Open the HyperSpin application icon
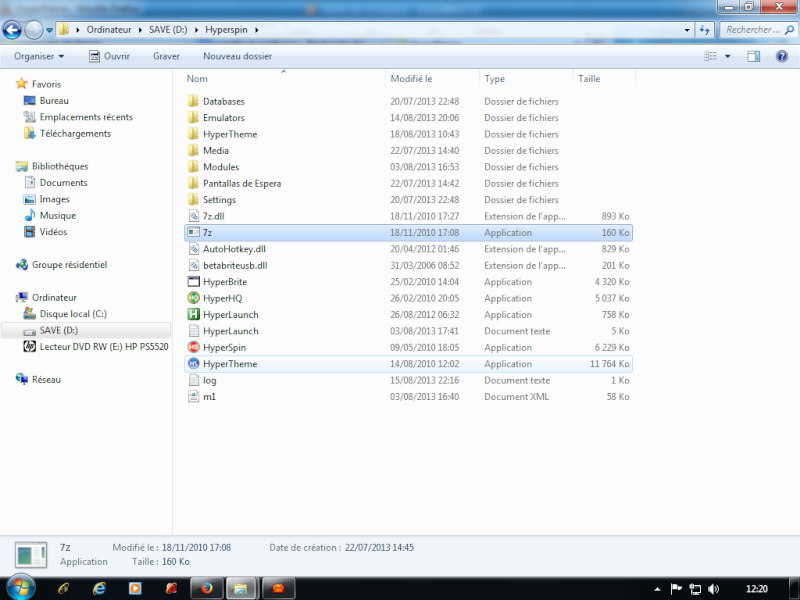Image resolution: width=800 pixels, height=600 pixels. tap(193, 347)
